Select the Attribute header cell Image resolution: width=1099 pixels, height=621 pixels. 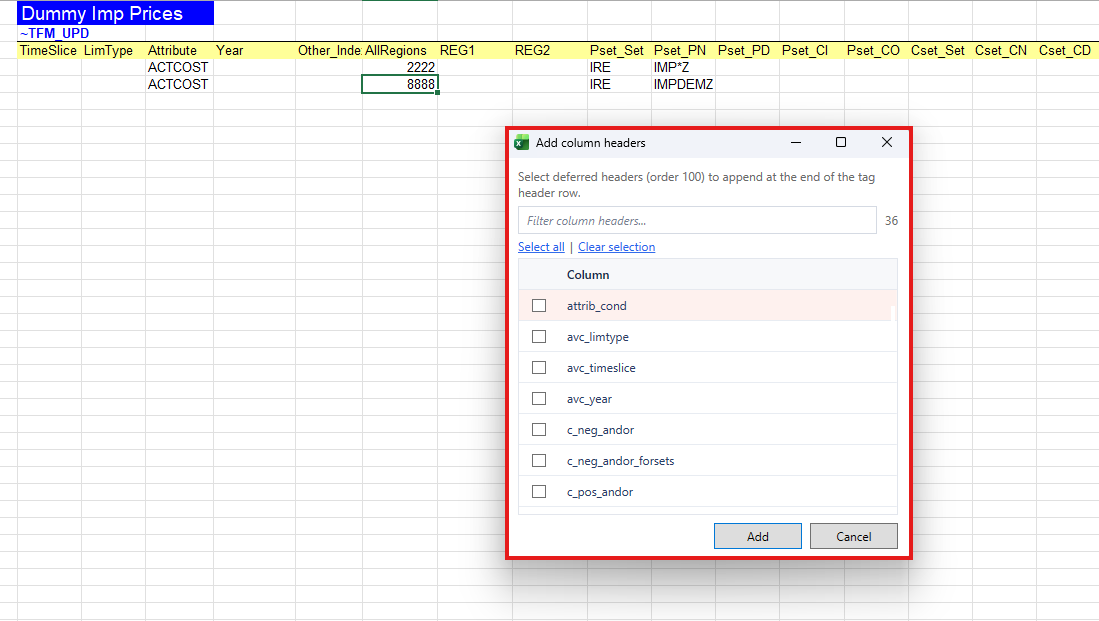[179, 50]
